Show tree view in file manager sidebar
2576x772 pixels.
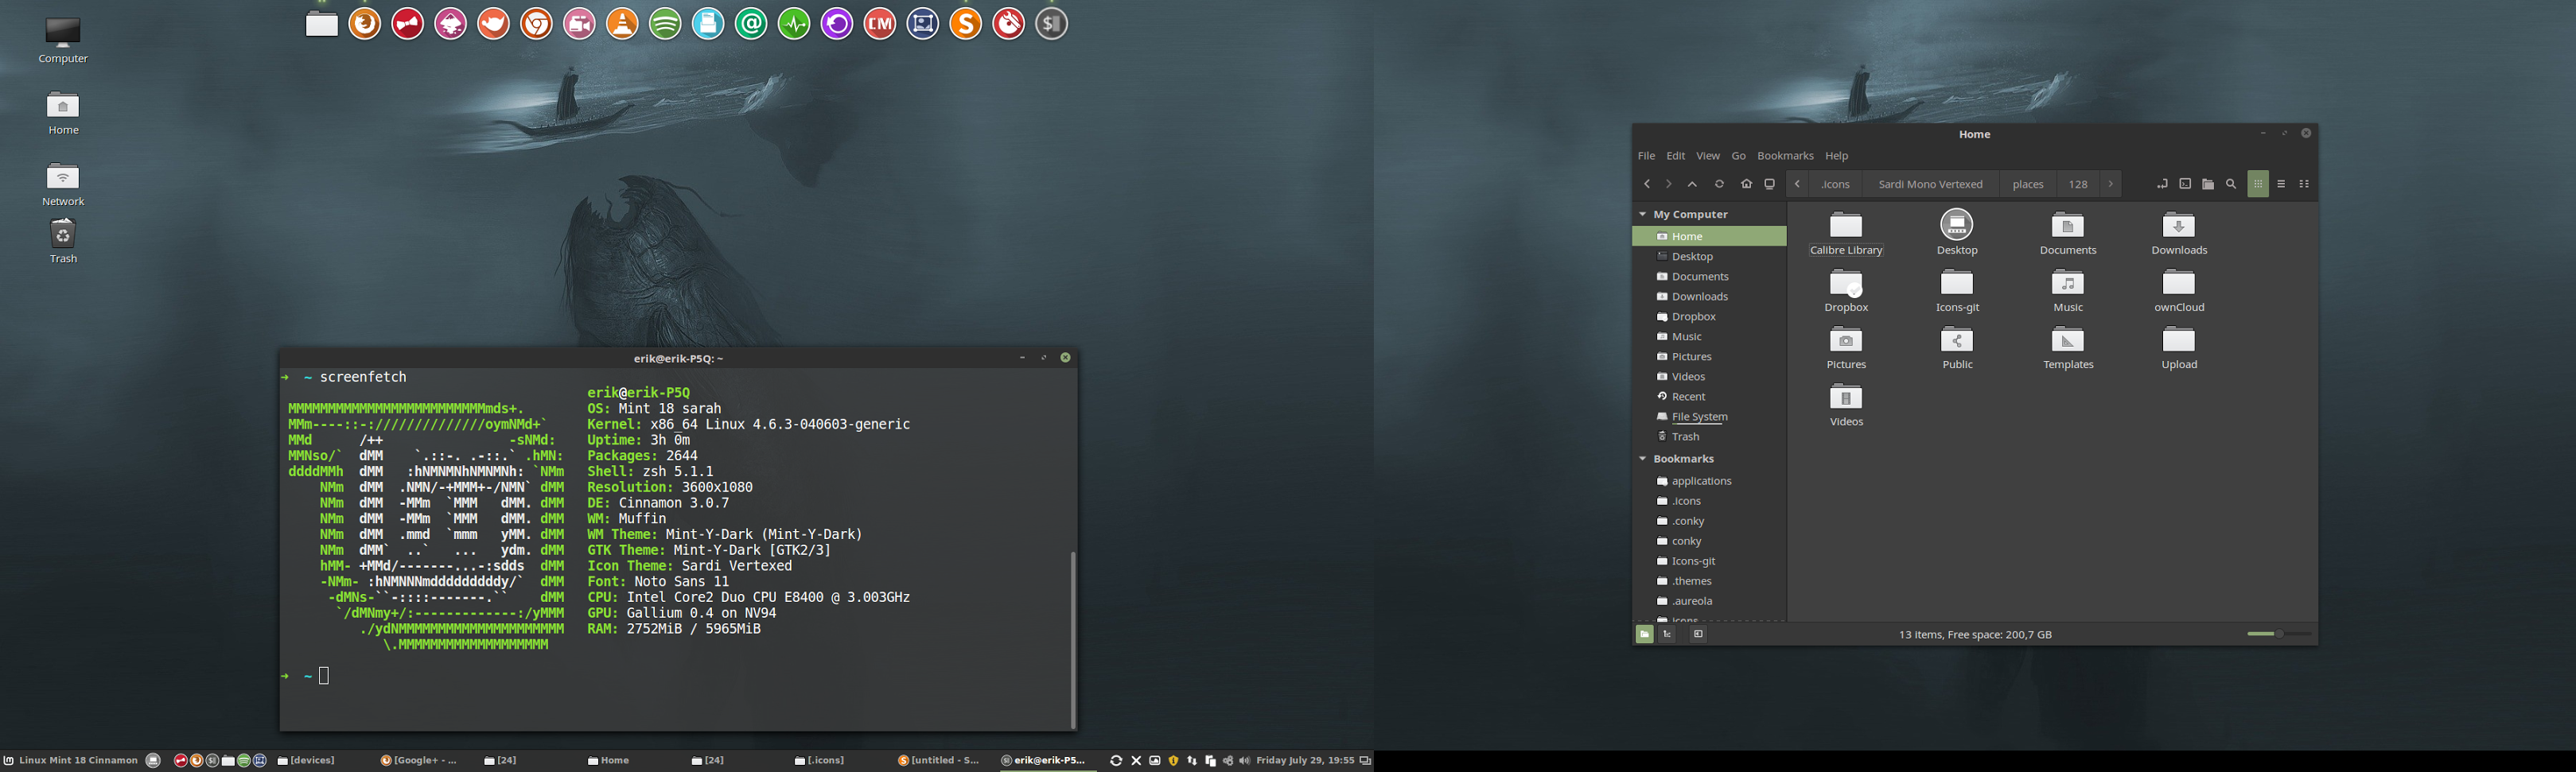(x=1667, y=634)
